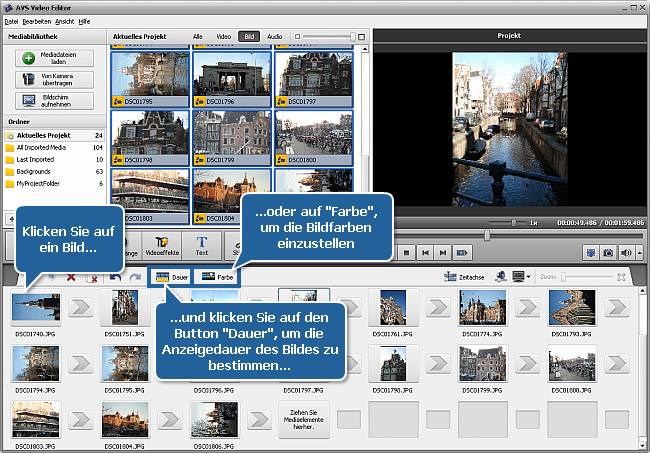Click the Dauer button
650x453 pixels.
(170, 276)
